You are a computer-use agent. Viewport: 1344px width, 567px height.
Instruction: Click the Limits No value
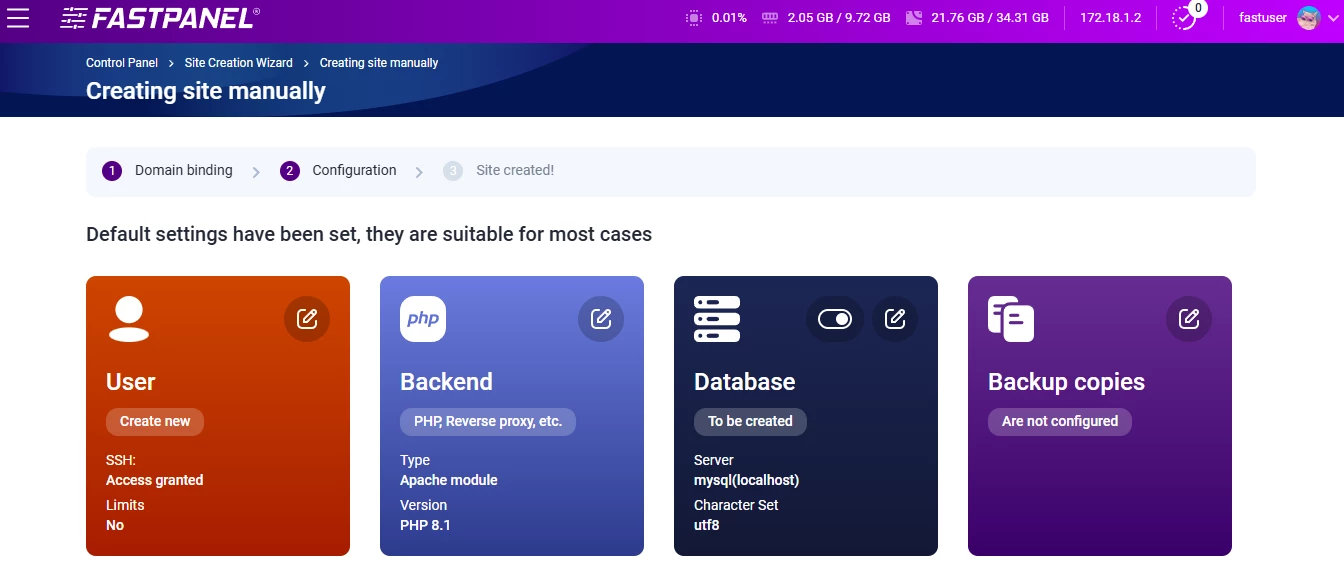(115, 525)
